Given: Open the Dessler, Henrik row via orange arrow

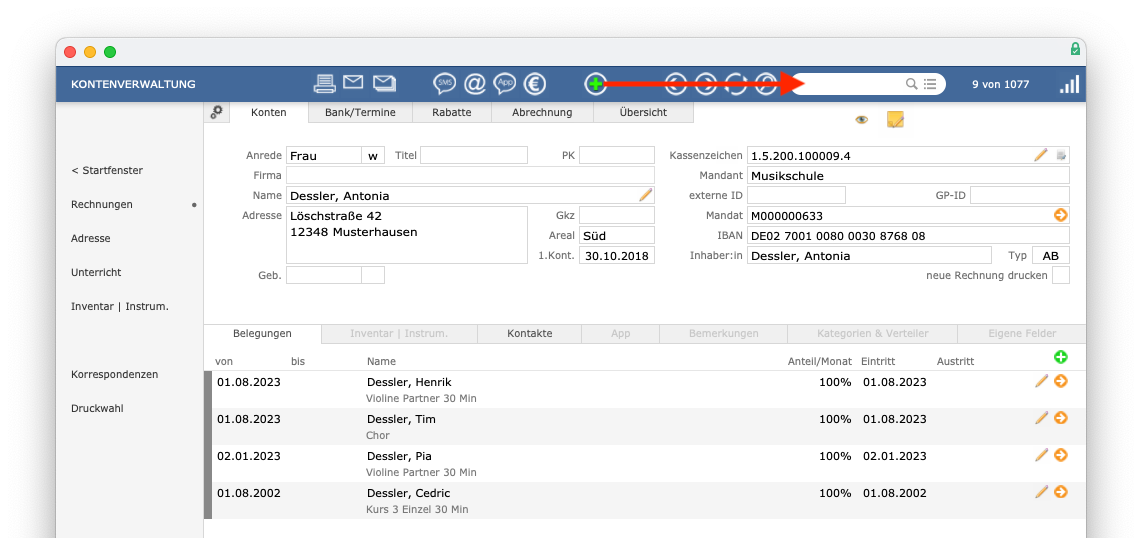Looking at the screenshot, I should click(x=1060, y=381).
